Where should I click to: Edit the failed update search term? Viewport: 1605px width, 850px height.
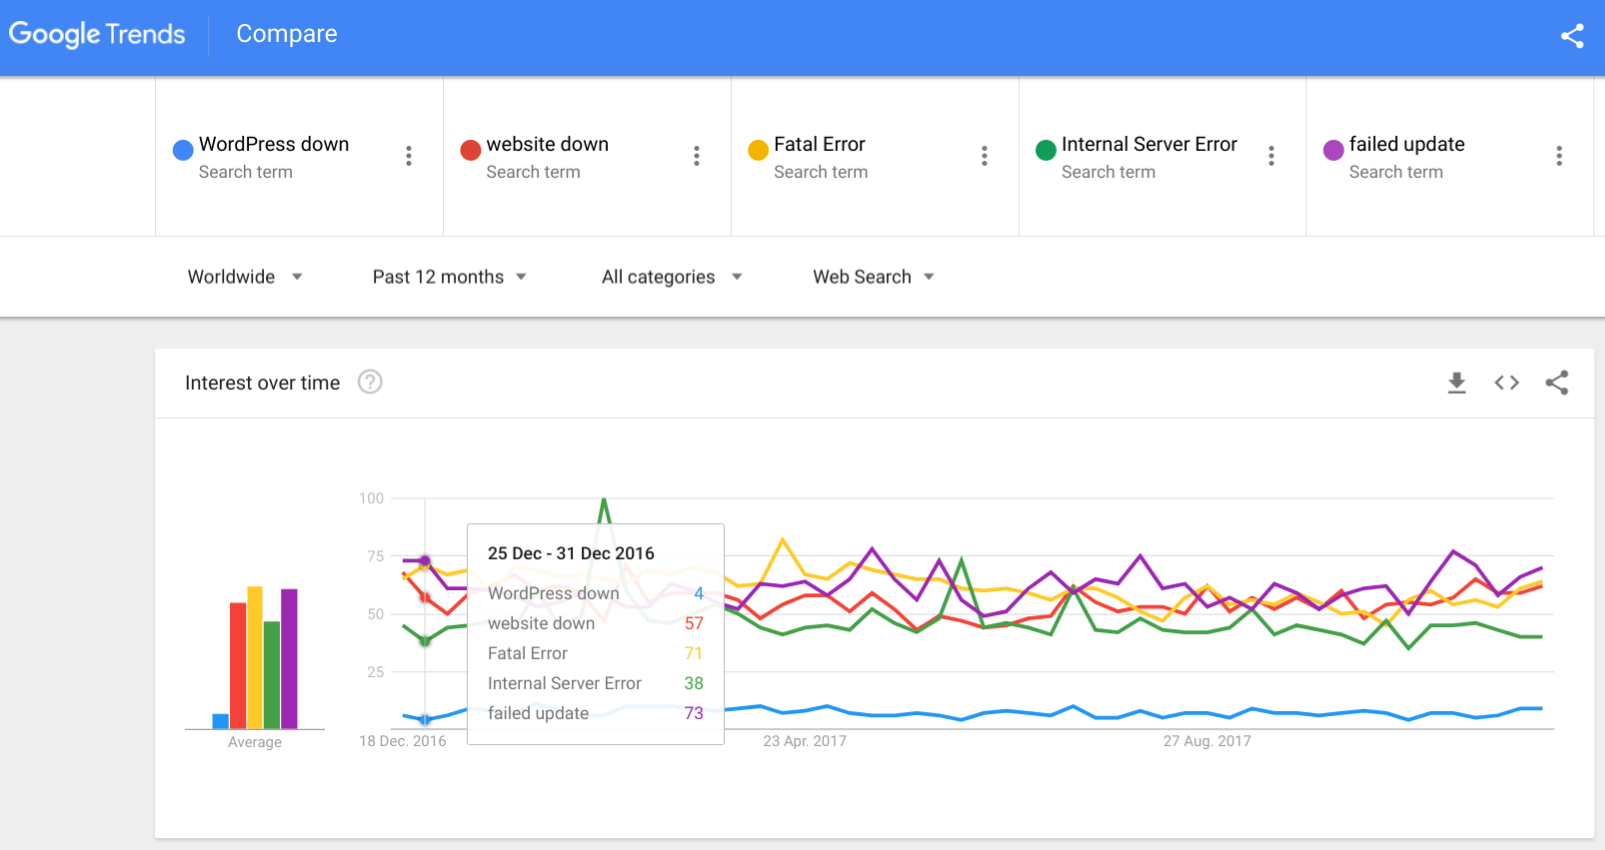click(1407, 144)
